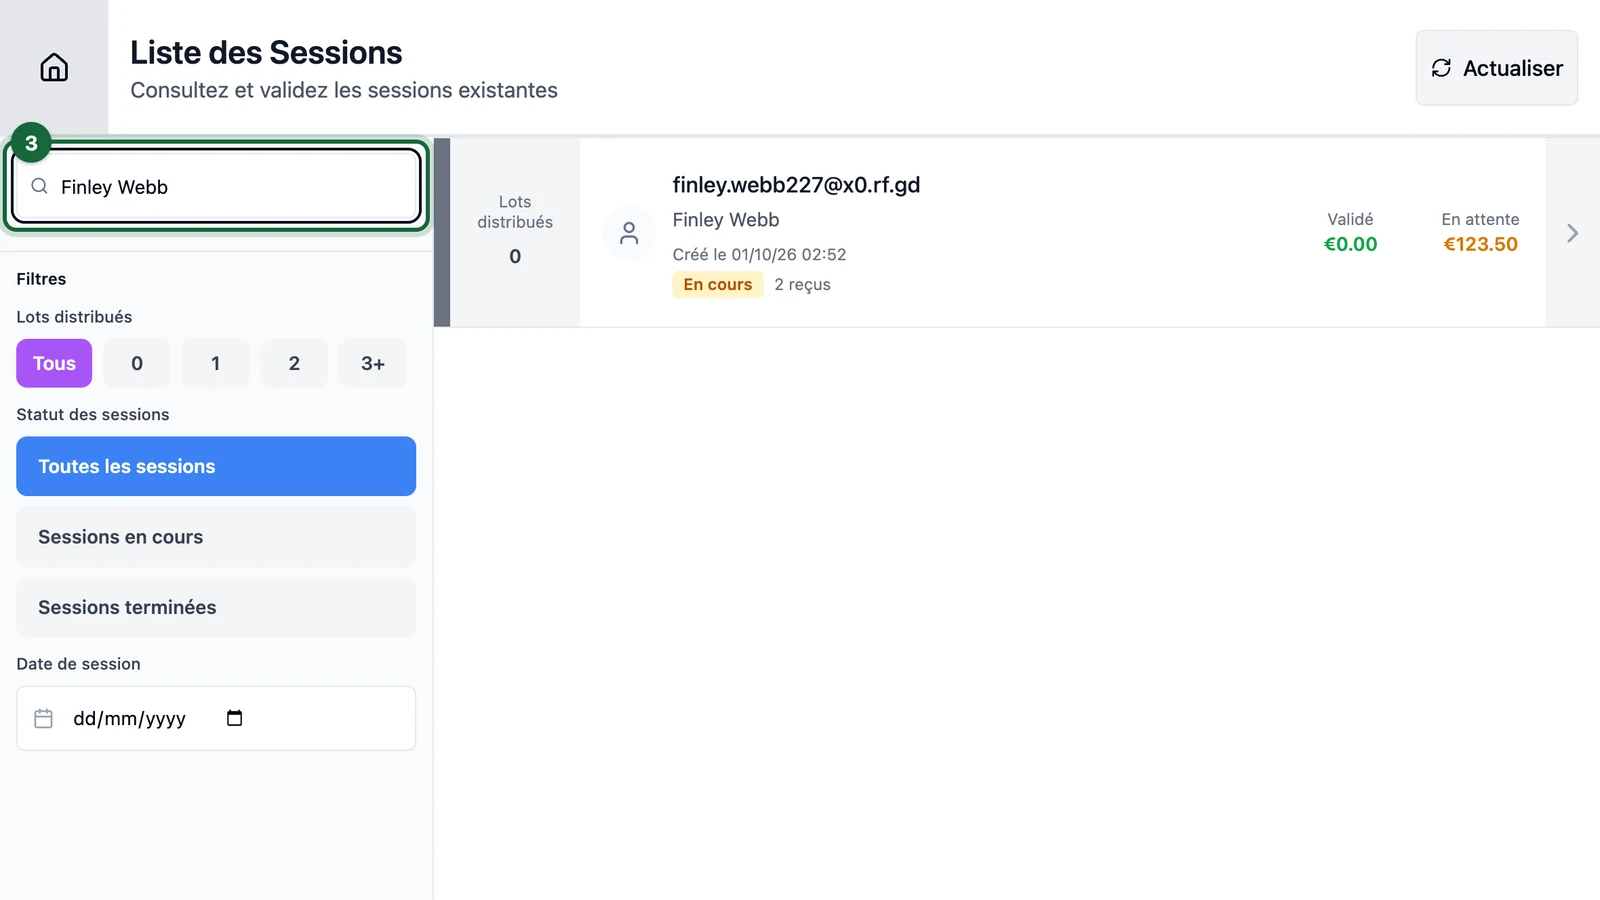Image resolution: width=1600 pixels, height=900 pixels.
Task: Click the calendar icon left of date
Action: click(x=43, y=718)
